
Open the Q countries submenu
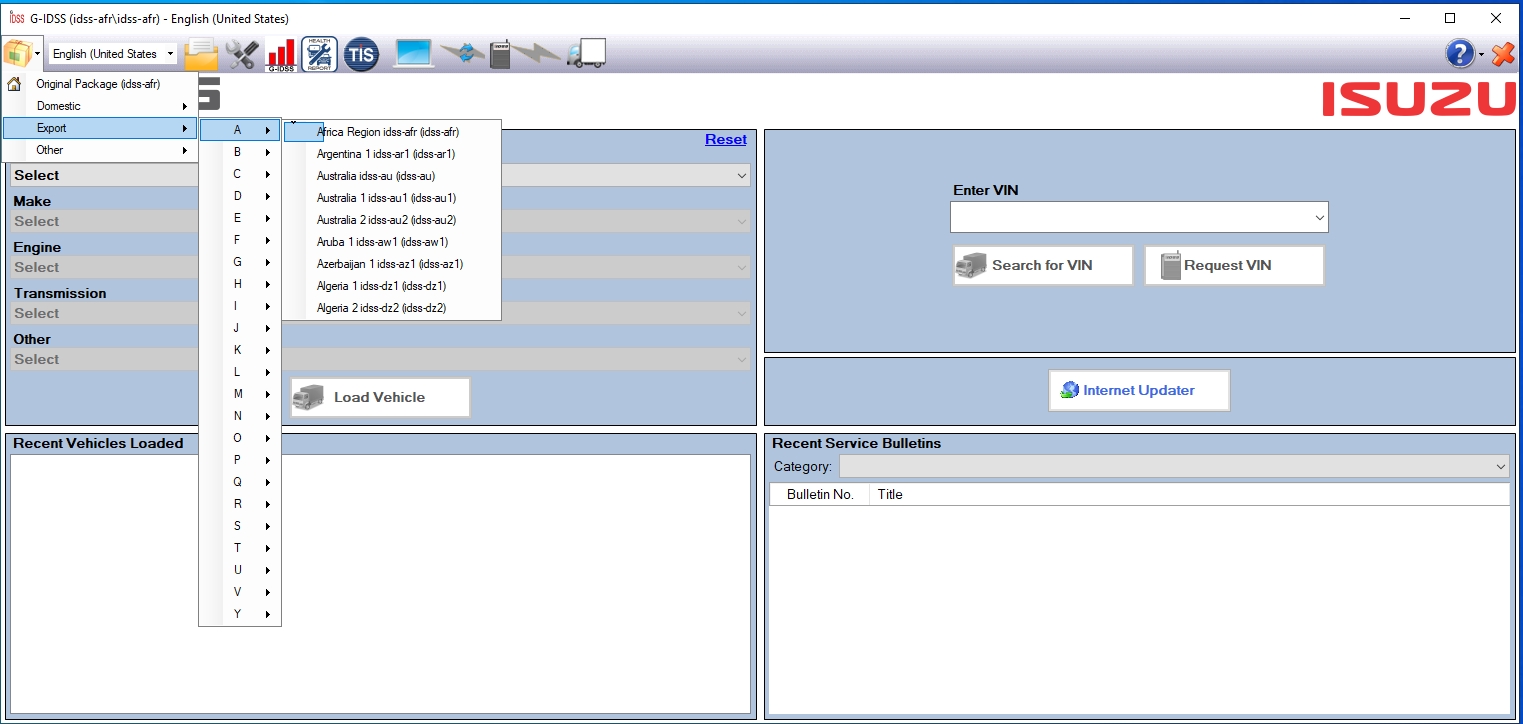240,482
